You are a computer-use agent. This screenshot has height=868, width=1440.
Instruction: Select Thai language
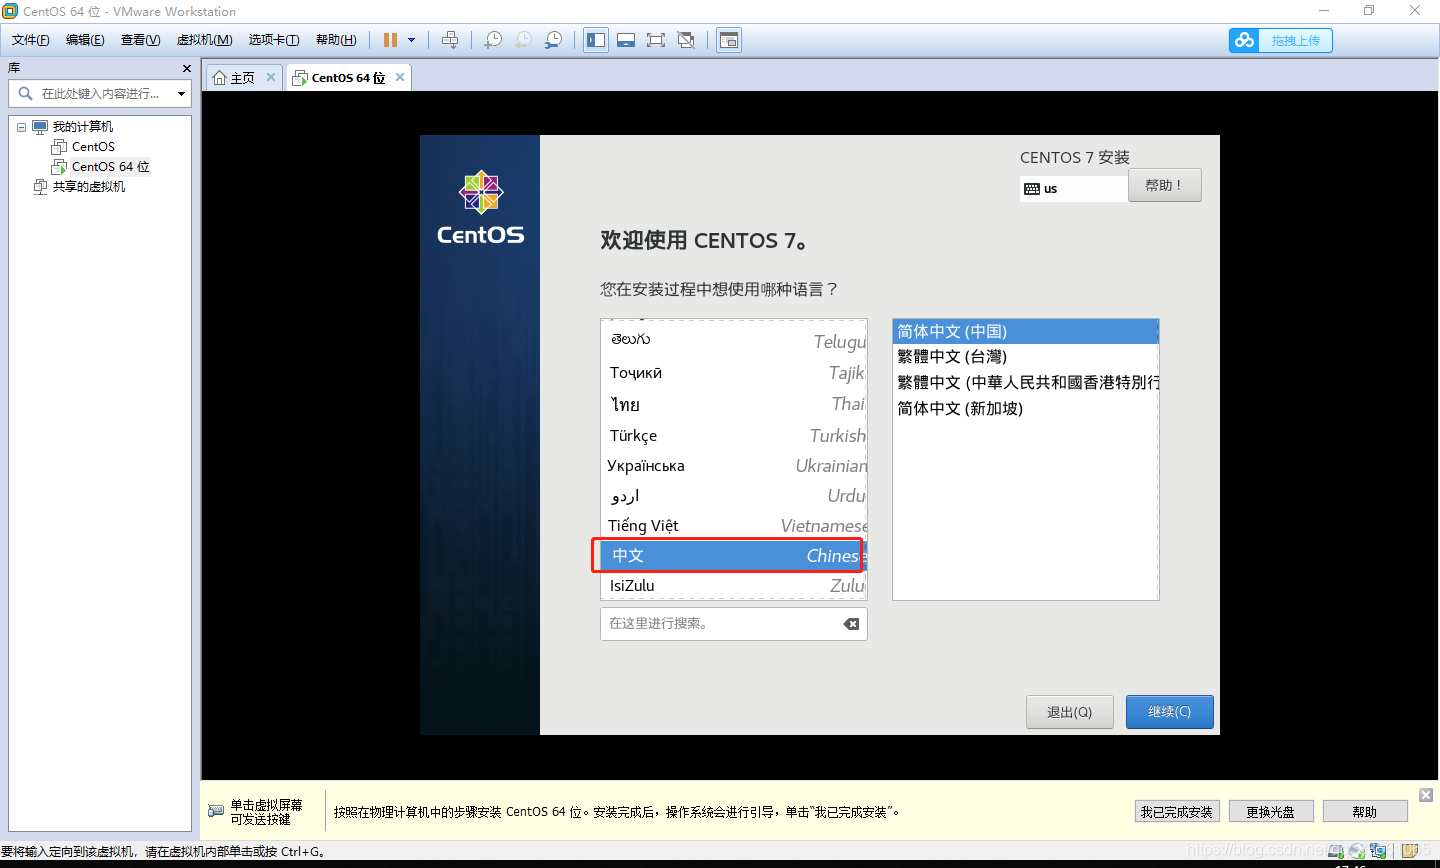pyautogui.click(x=734, y=404)
